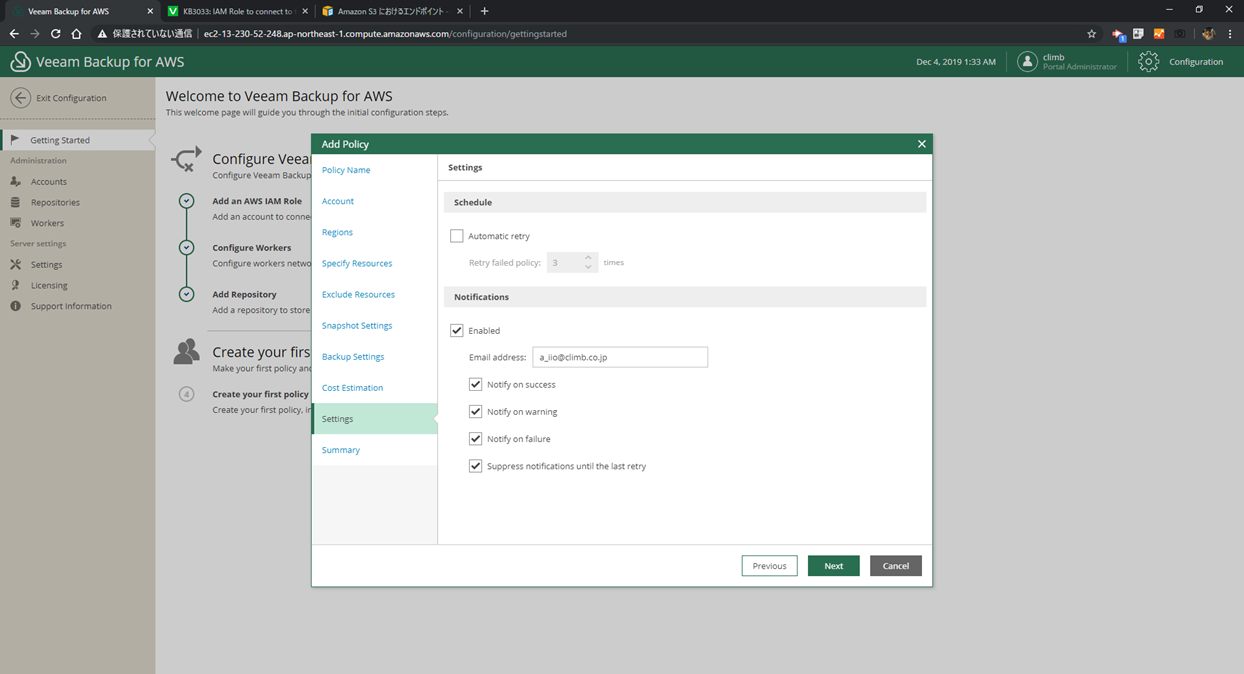The width and height of the screenshot is (1244, 674).
Task: Click the Getting Started flag icon
Action: (x=15, y=140)
